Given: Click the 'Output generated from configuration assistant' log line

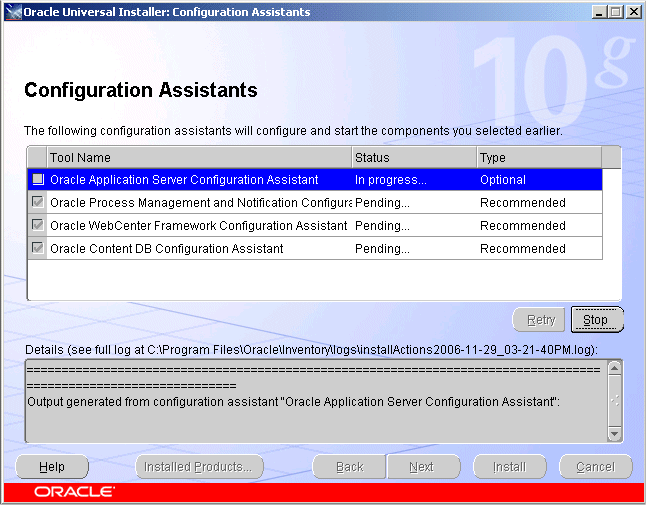Looking at the screenshot, I should pyautogui.click(x=293, y=402).
